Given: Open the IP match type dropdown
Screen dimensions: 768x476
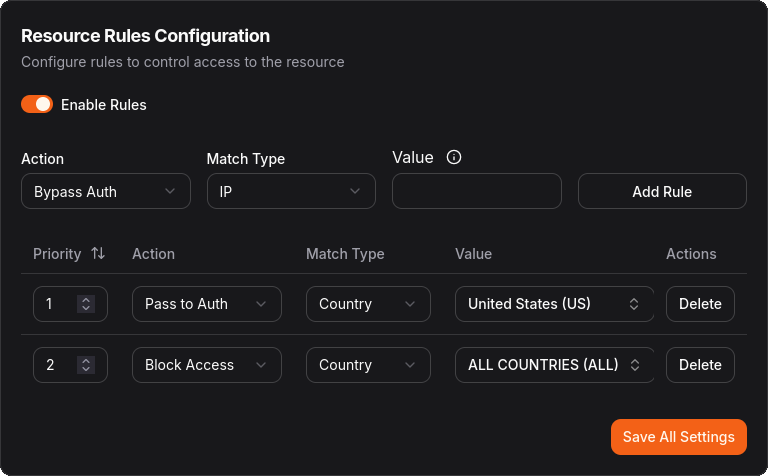Looking at the screenshot, I should [291, 192].
